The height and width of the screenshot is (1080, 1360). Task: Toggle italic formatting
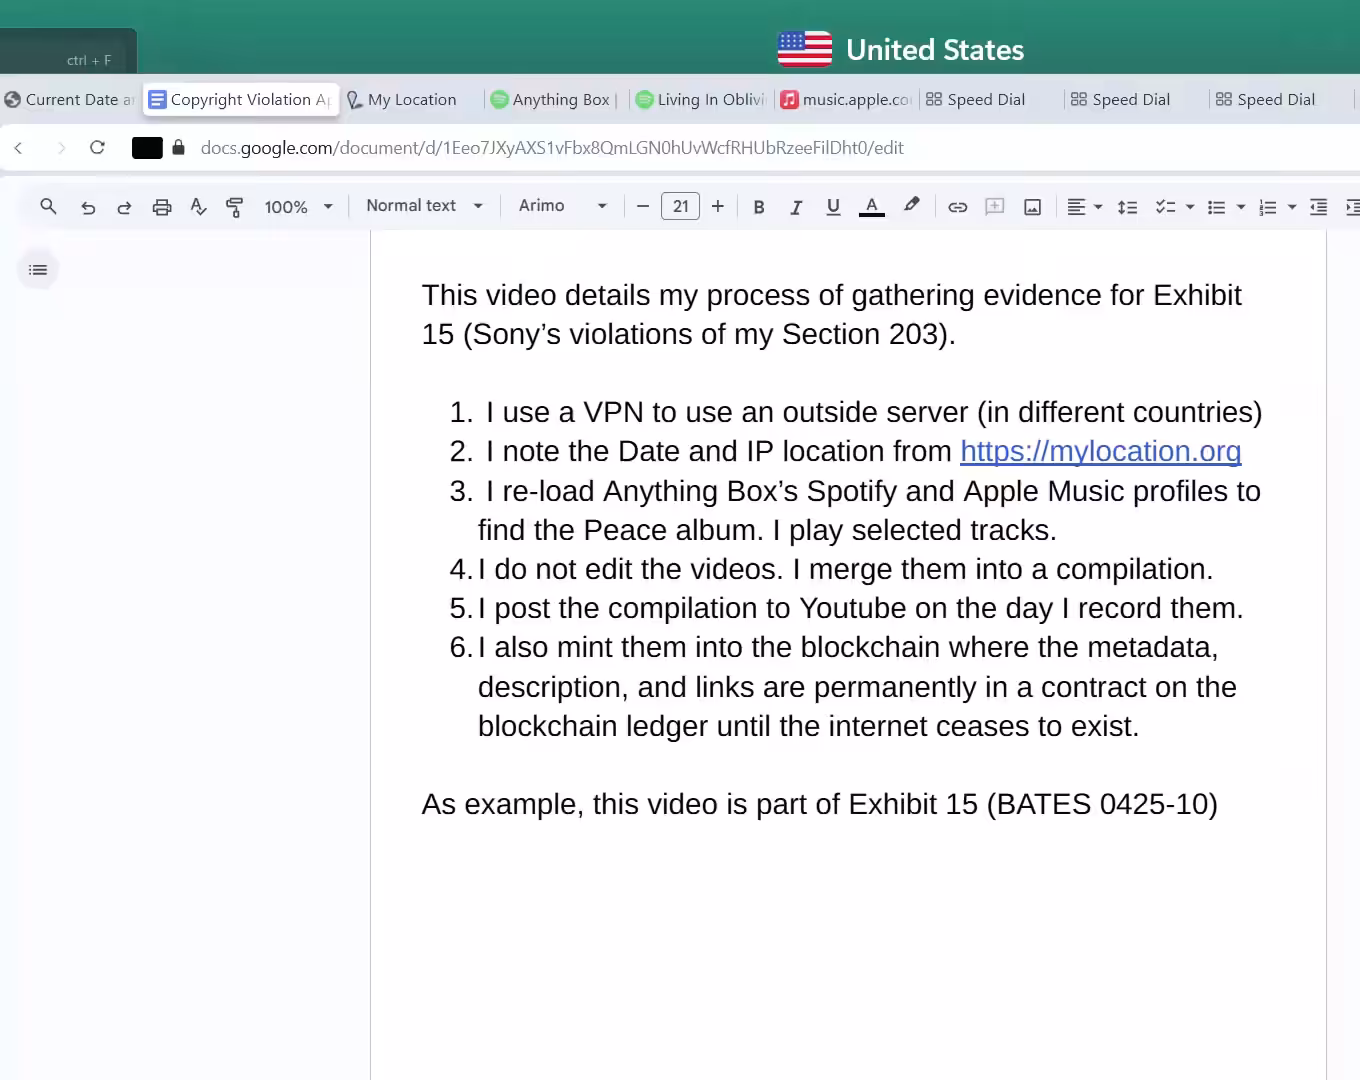coord(796,207)
